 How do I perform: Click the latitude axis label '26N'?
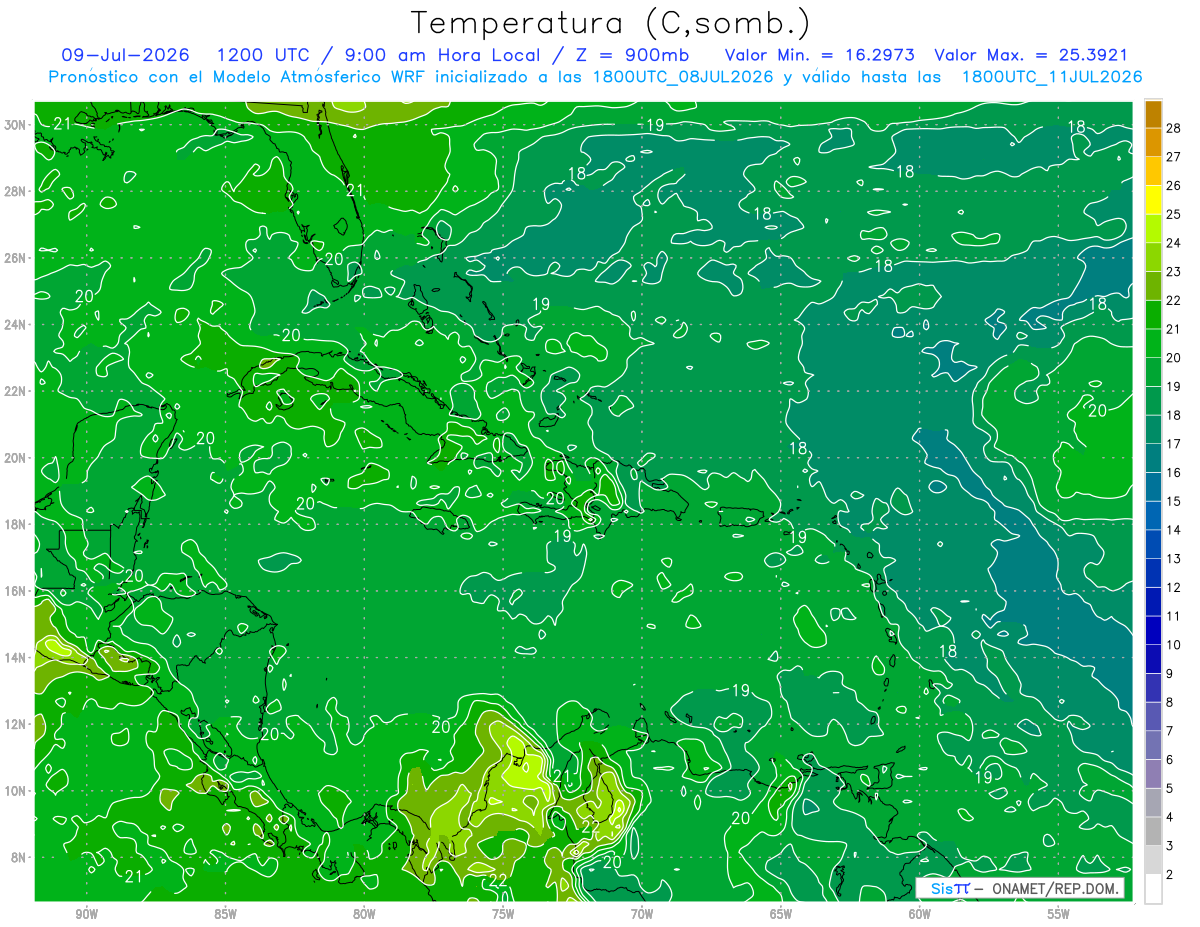coord(15,258)
